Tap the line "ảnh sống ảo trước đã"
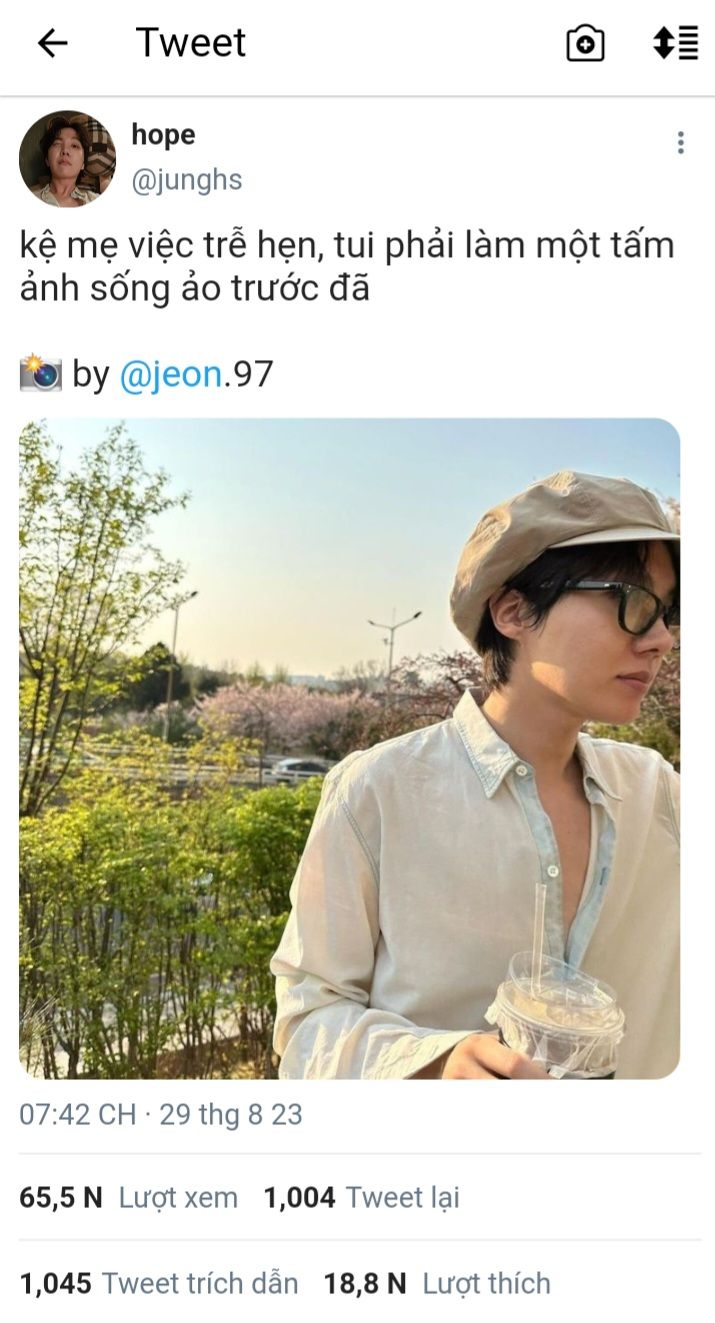Viewport: 715px width, 1323px height. point(194,289)
